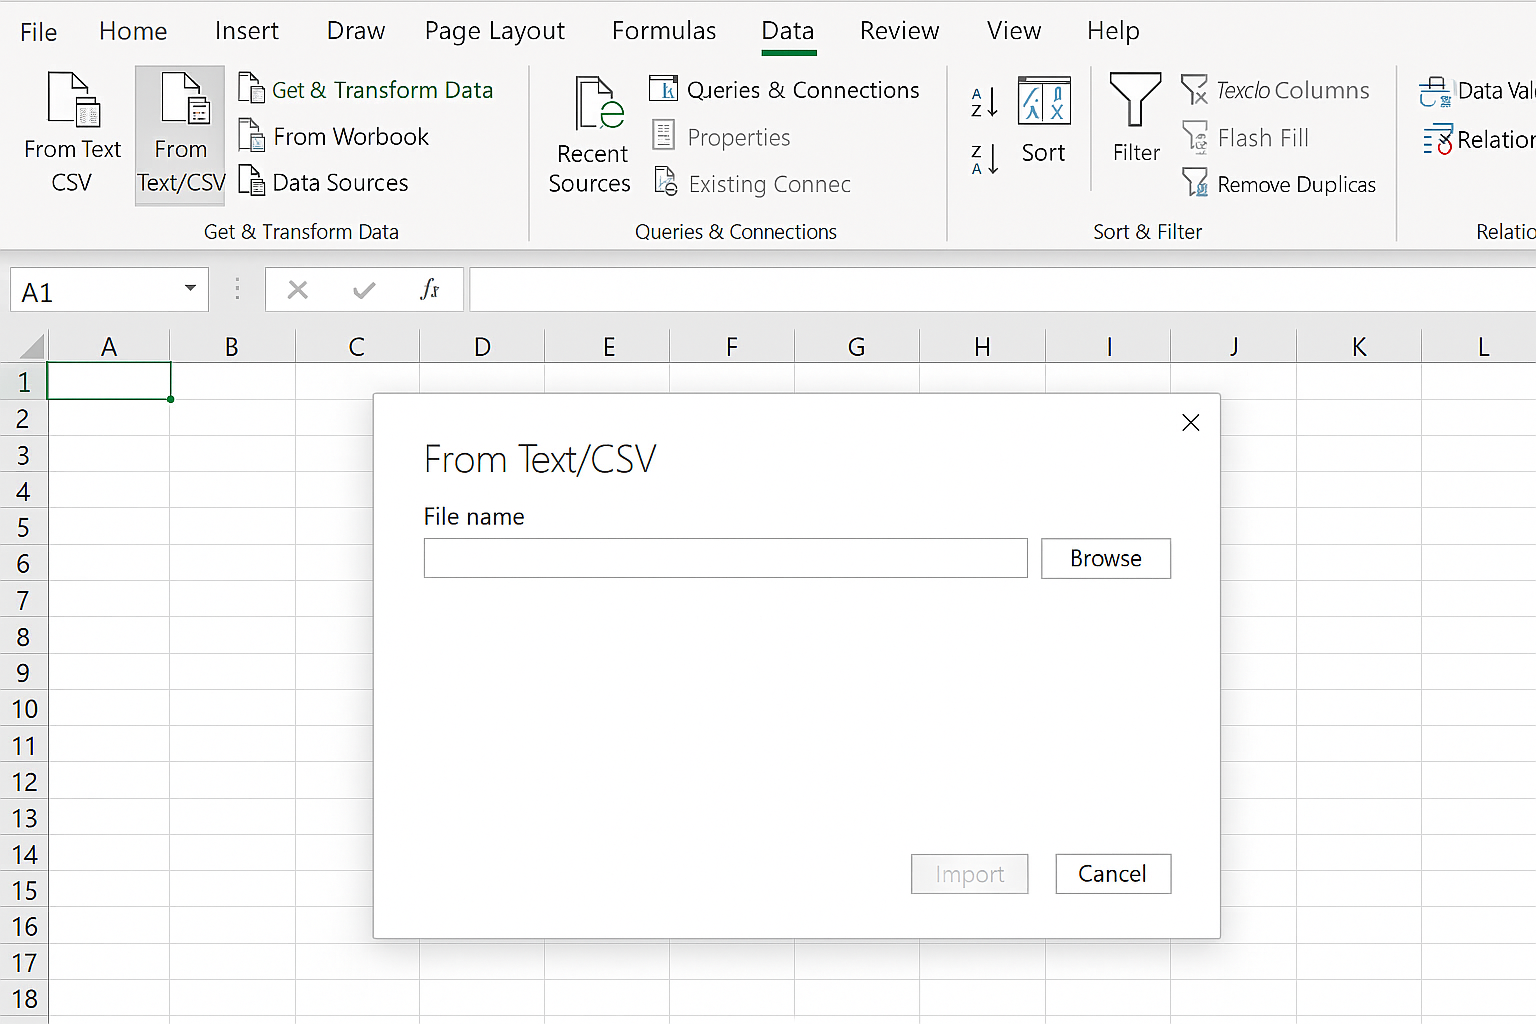Image resolution: width=1536 pixels, height=1024 pixels.
Task: Click the Select All corner triangle
Action: pyautogui.click(x=32, y=347)
